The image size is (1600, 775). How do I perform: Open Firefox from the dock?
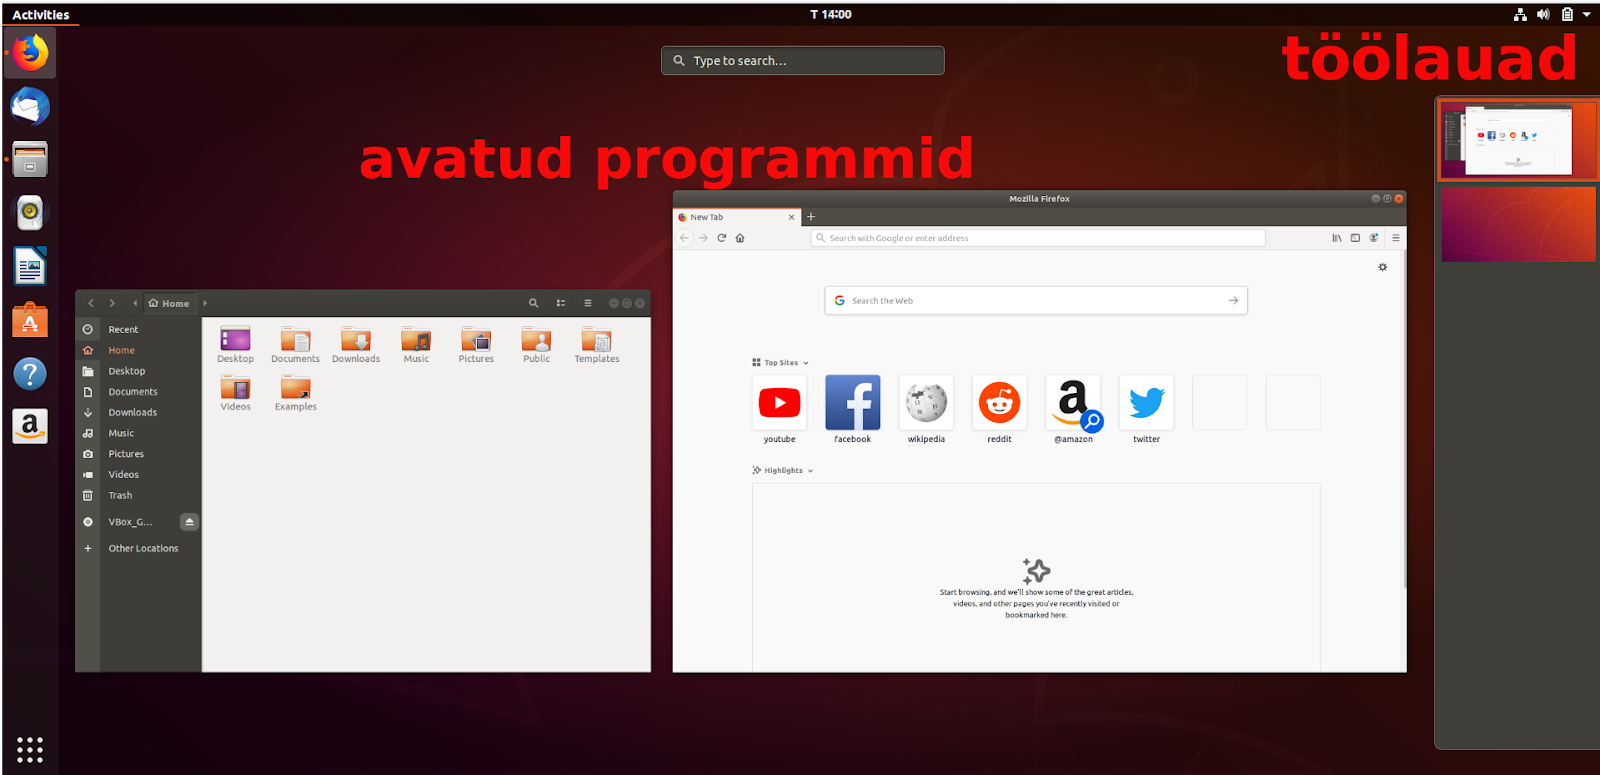(30, 53)
